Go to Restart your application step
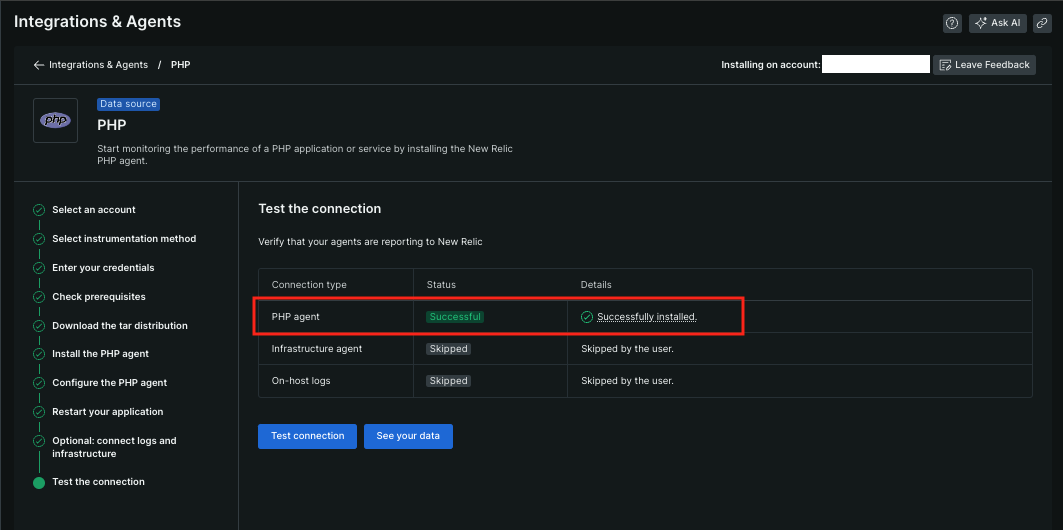Viewport: 1063px width, 530px height. point(108,412)
